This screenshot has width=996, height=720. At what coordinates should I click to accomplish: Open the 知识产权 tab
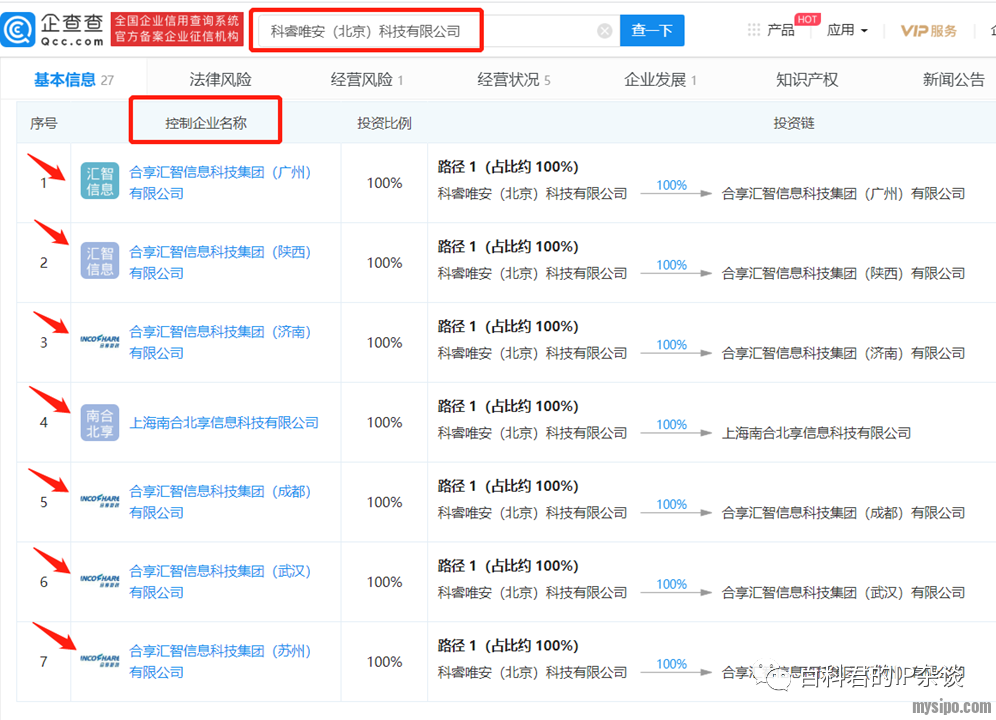tap(807, 80)
